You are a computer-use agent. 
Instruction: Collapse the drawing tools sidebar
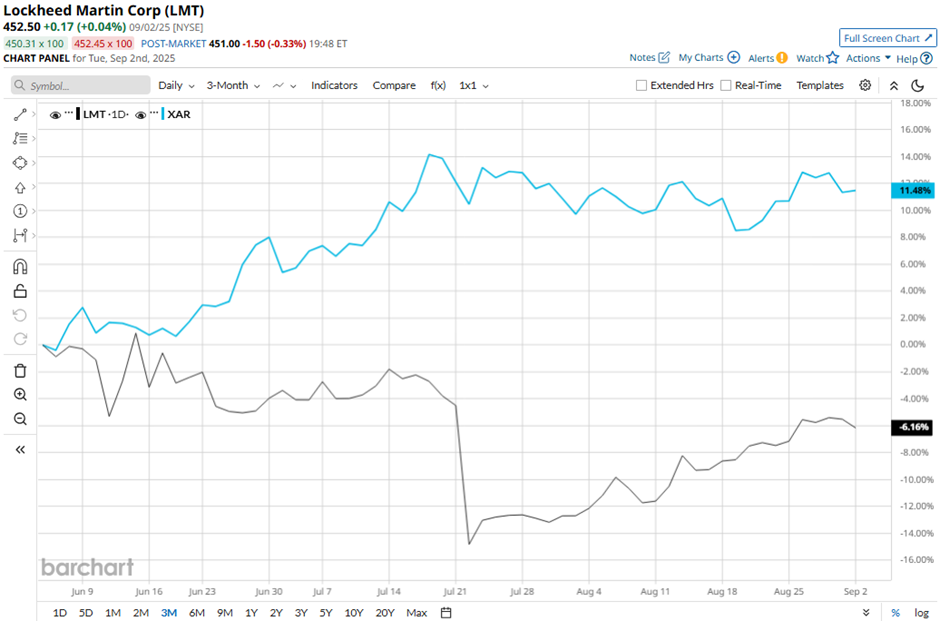tap(20, 450)
